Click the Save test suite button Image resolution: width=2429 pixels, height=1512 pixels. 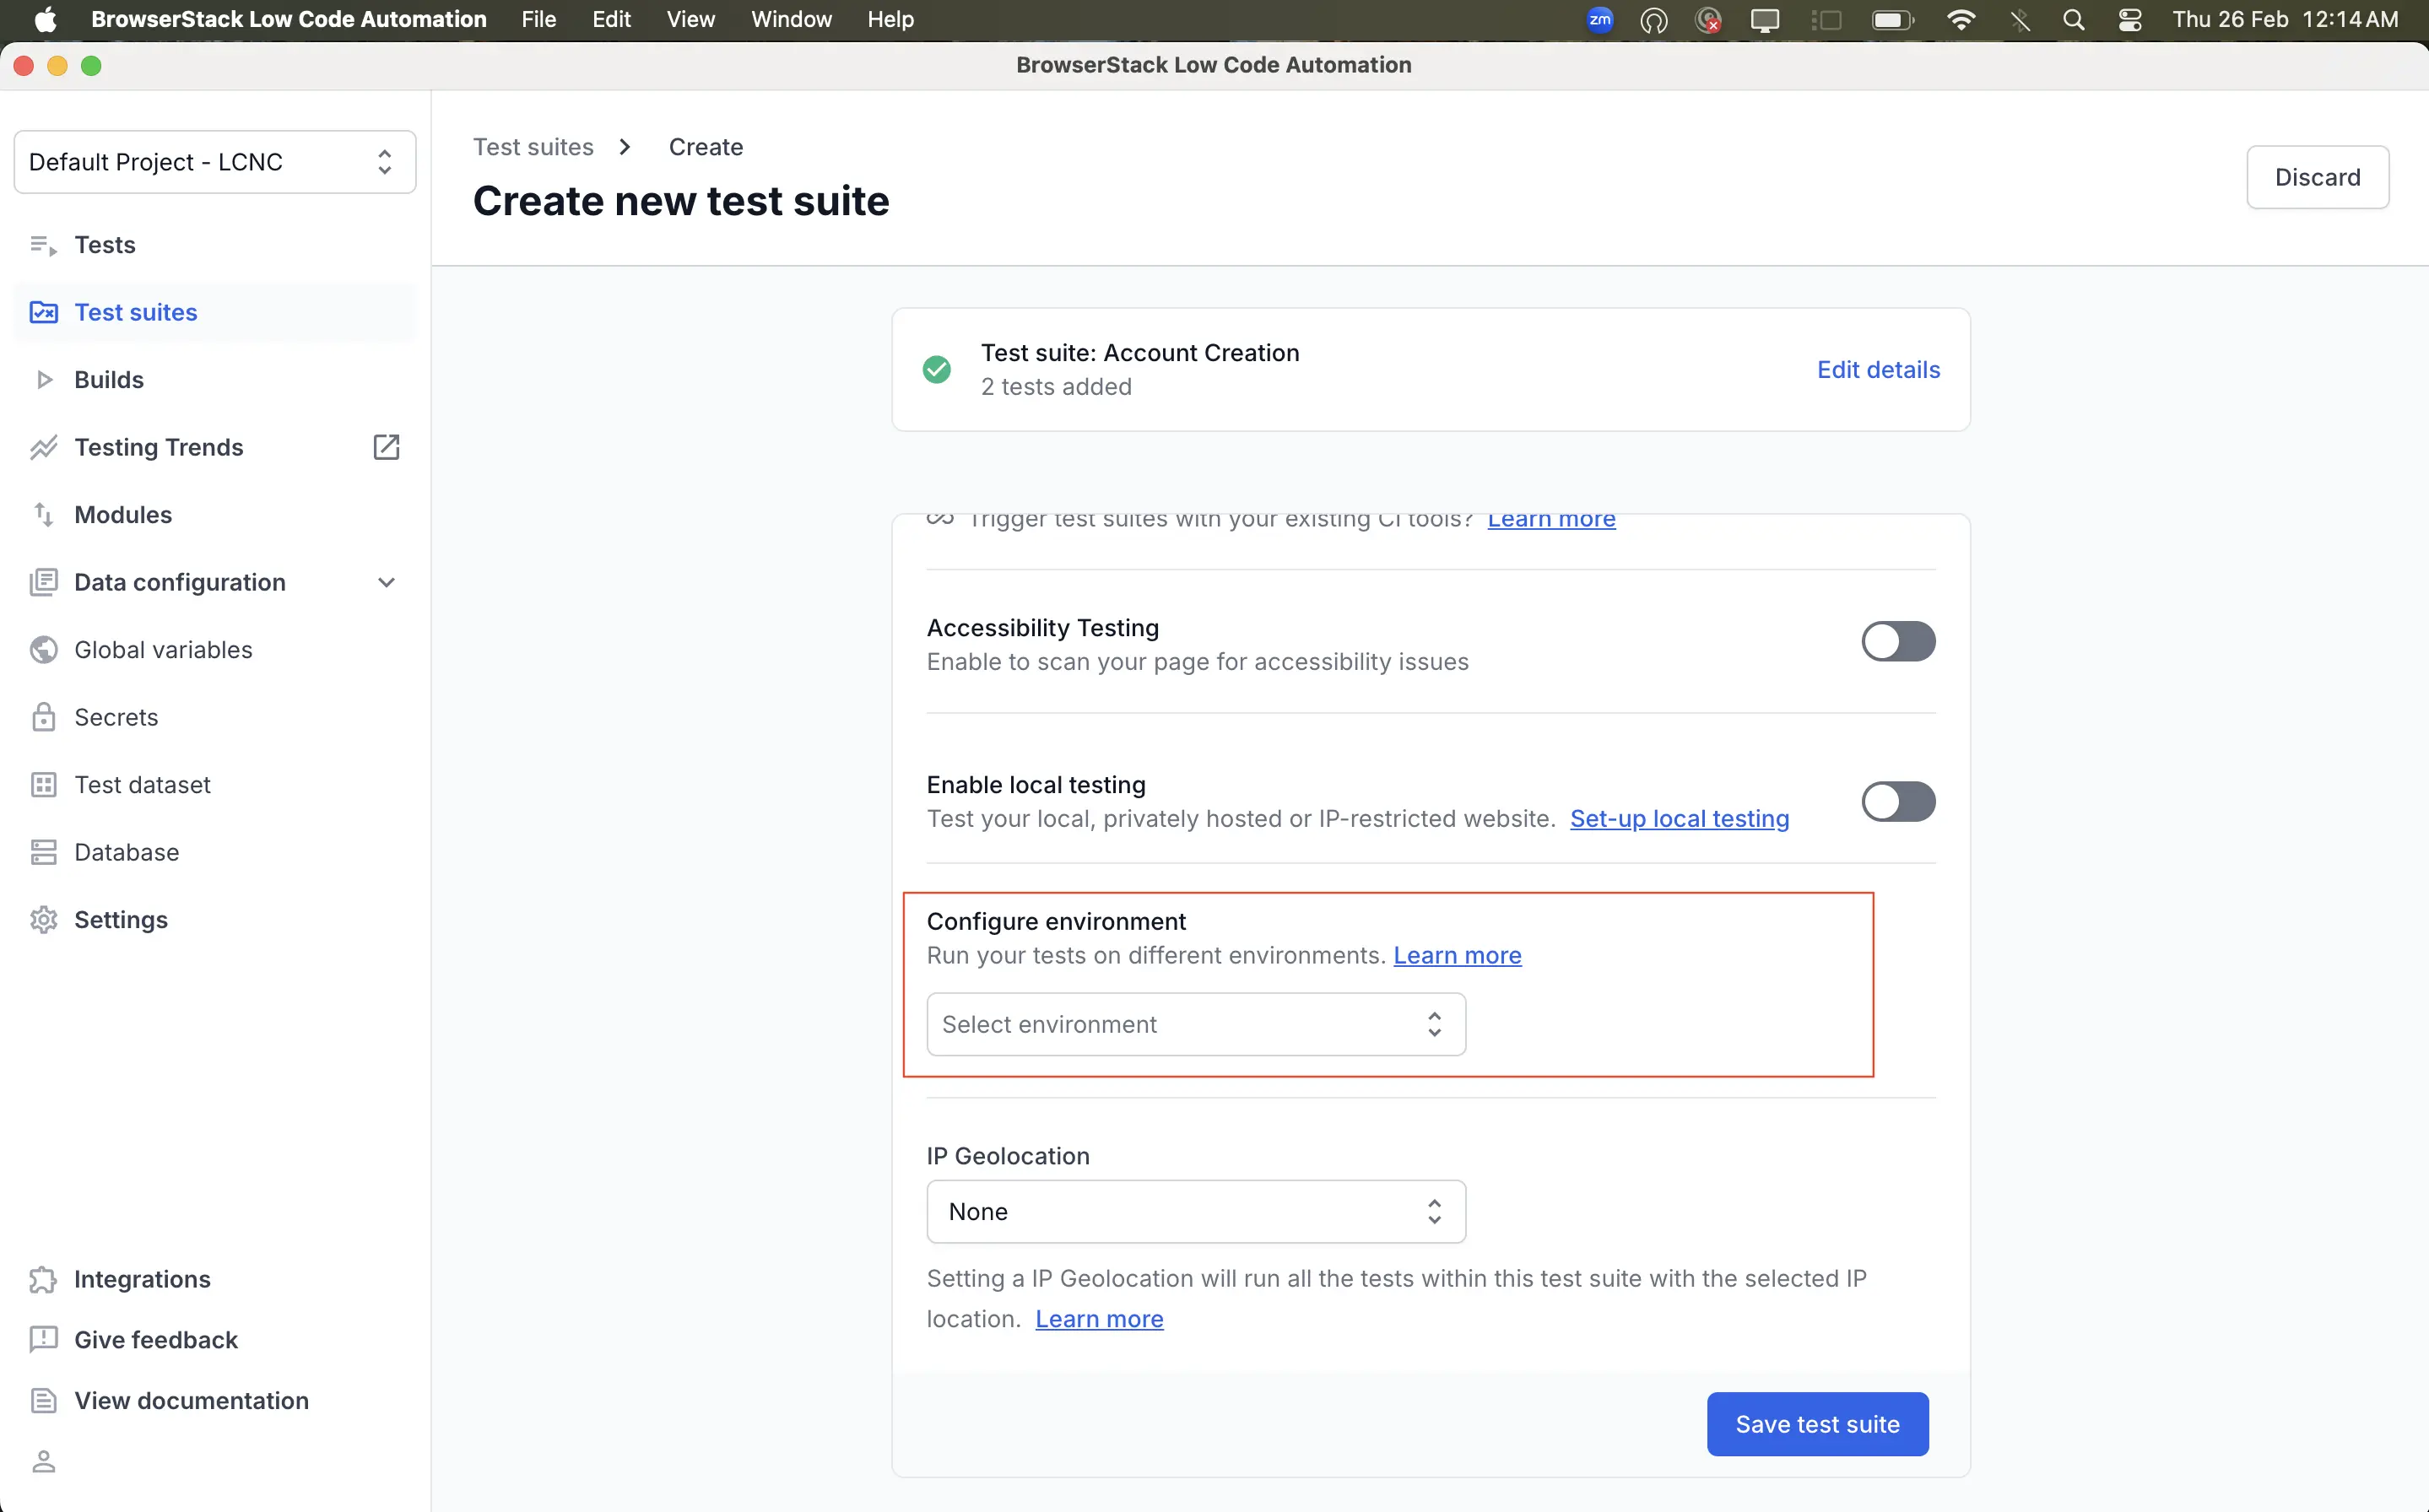tap(1816, 1424)
